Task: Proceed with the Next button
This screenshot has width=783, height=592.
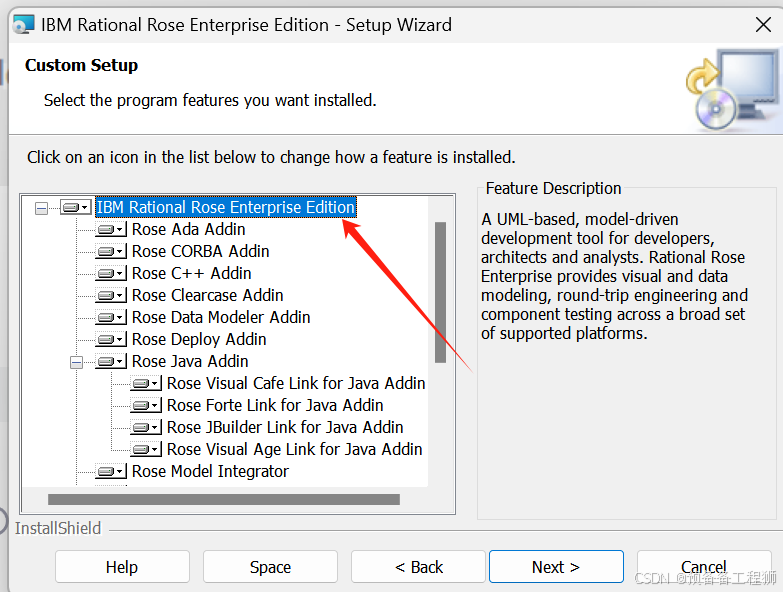Action: 556,567
